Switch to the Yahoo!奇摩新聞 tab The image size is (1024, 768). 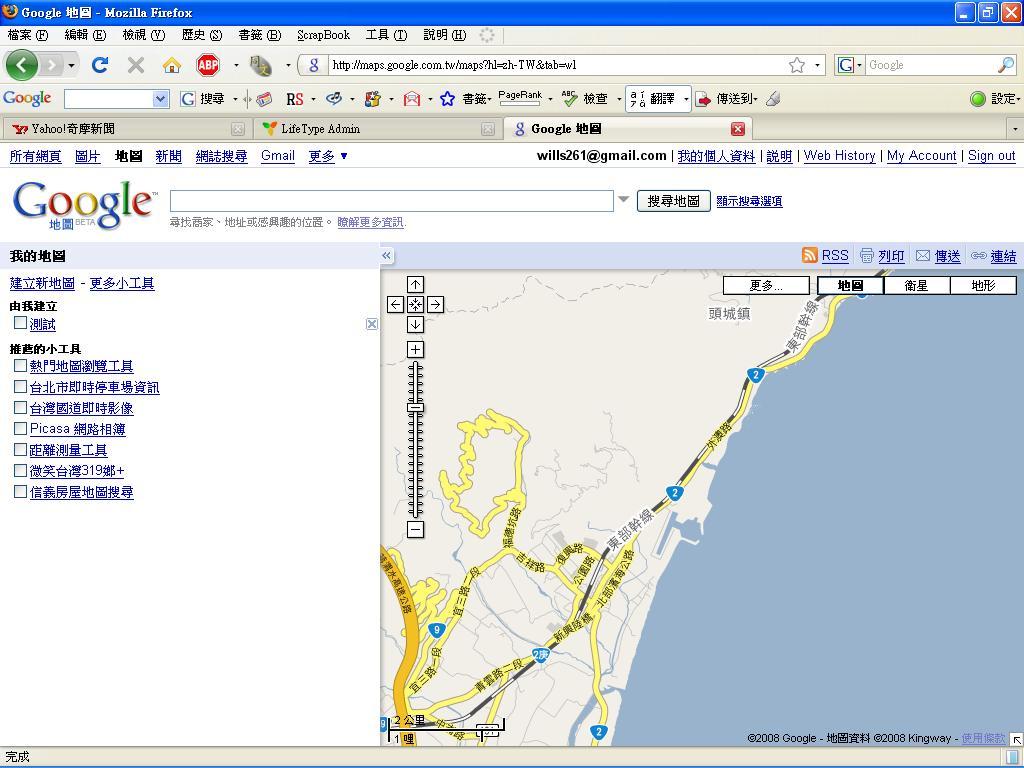click(x=126, y=129)
